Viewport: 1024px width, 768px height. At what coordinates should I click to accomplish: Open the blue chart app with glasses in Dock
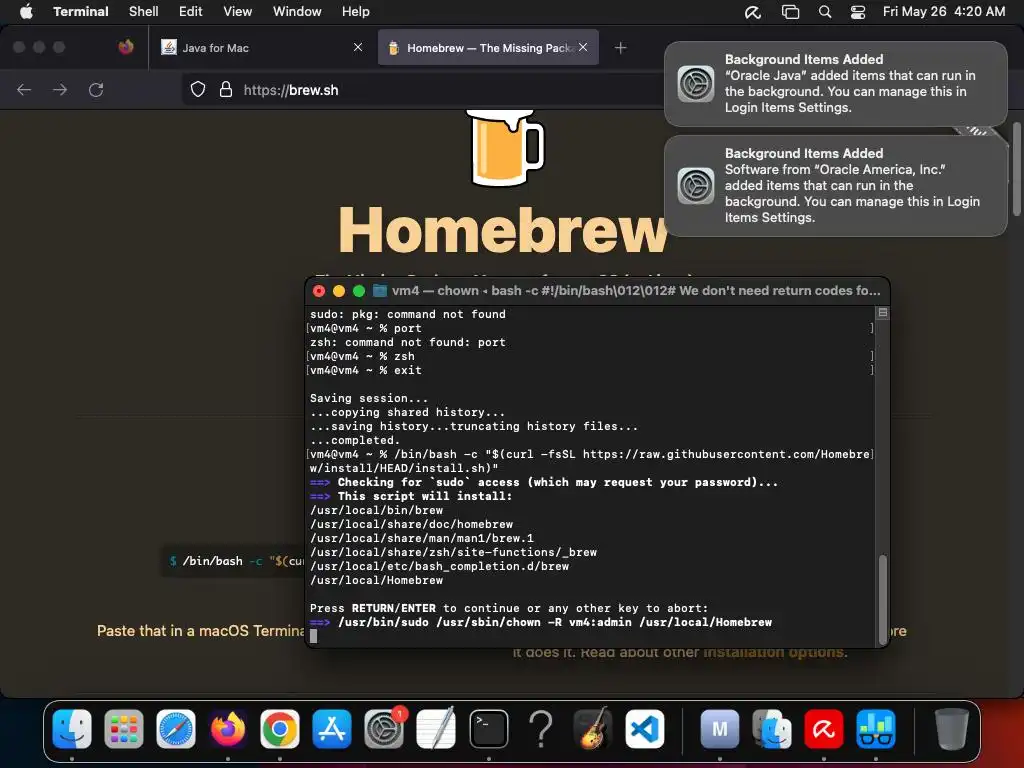(x=876, y=729)
